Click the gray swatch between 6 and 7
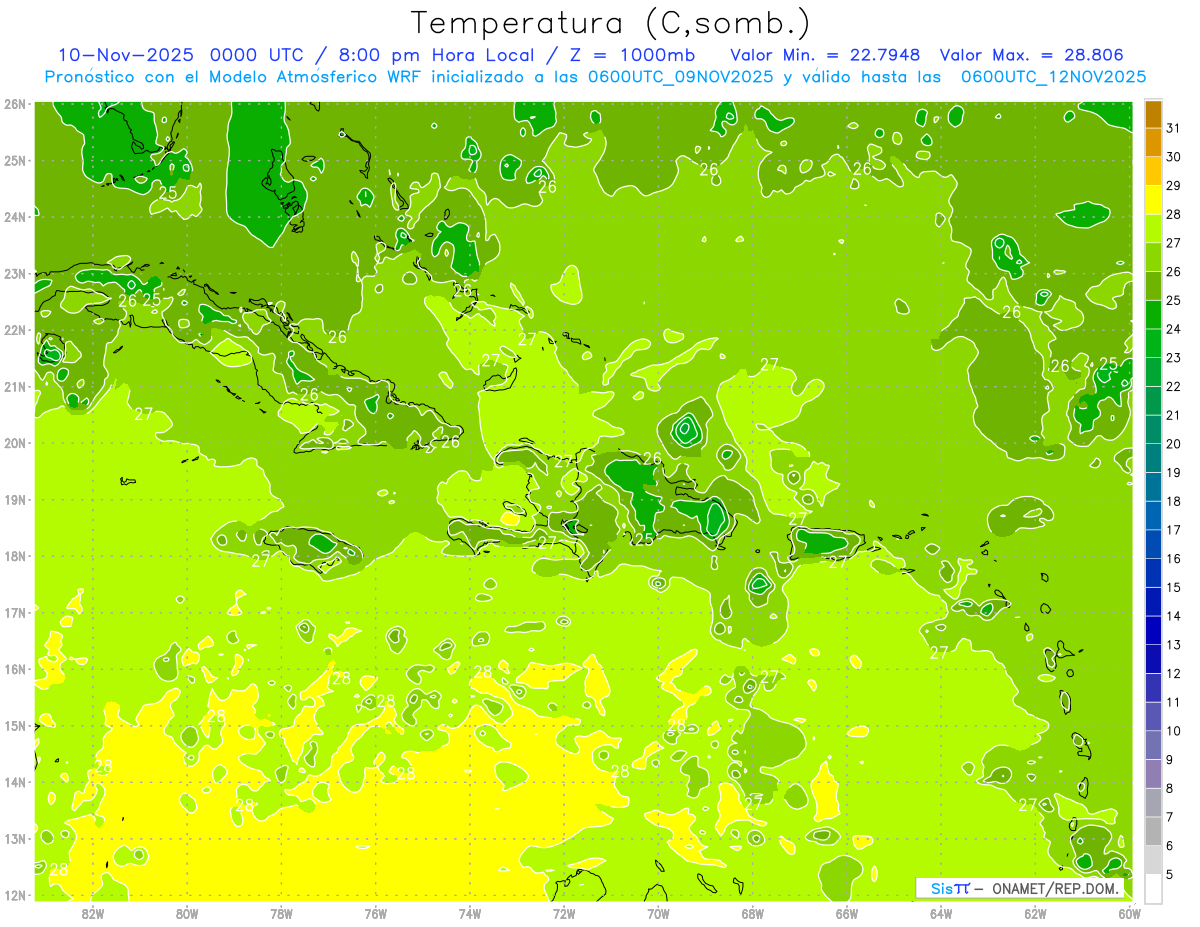1200x927 pixels. pos(1153,830)
